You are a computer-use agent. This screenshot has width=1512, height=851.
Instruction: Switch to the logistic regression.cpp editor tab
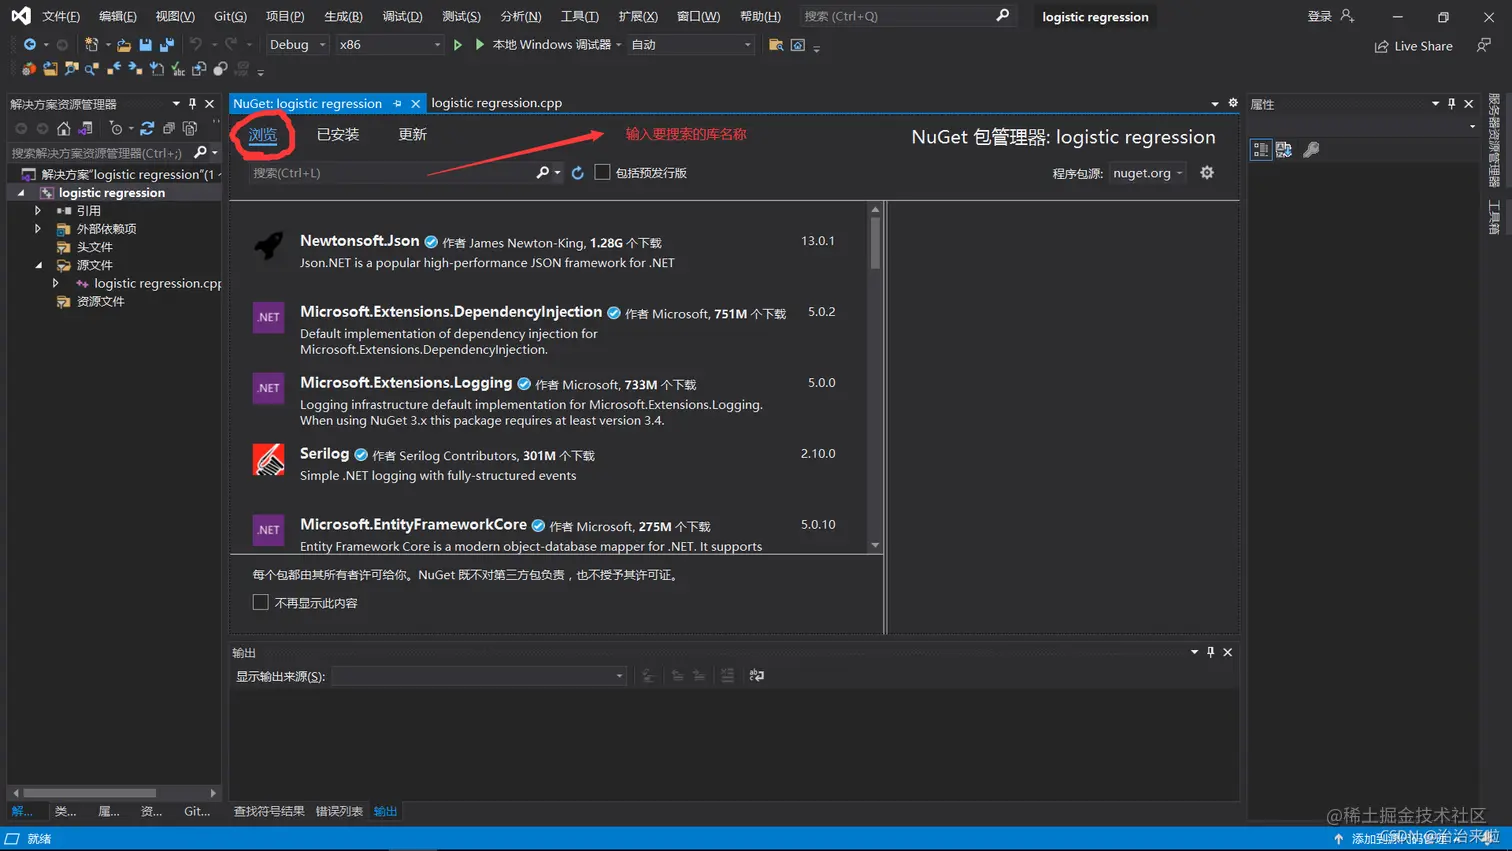pyautogui.click(x=496, y=103)
